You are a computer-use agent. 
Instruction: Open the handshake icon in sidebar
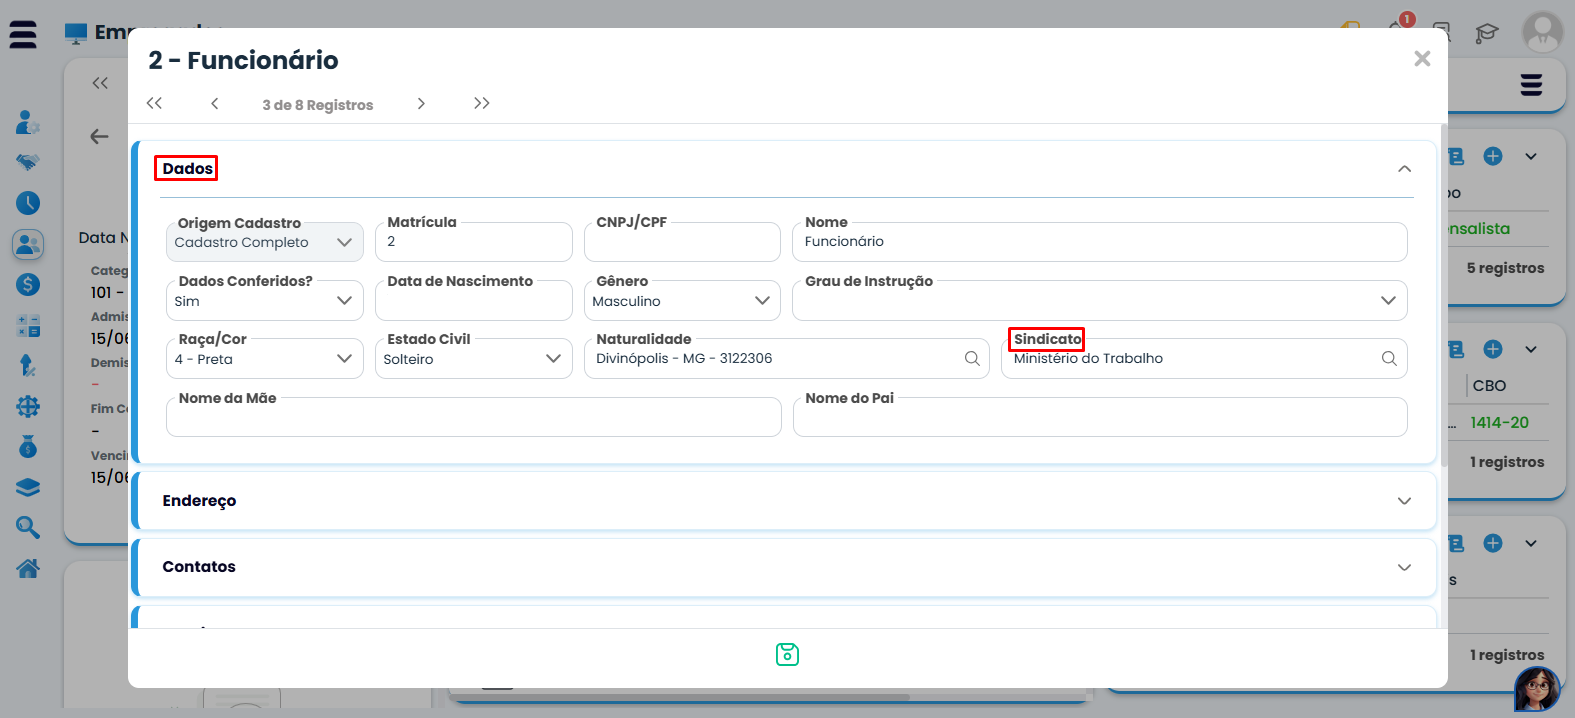28,162
